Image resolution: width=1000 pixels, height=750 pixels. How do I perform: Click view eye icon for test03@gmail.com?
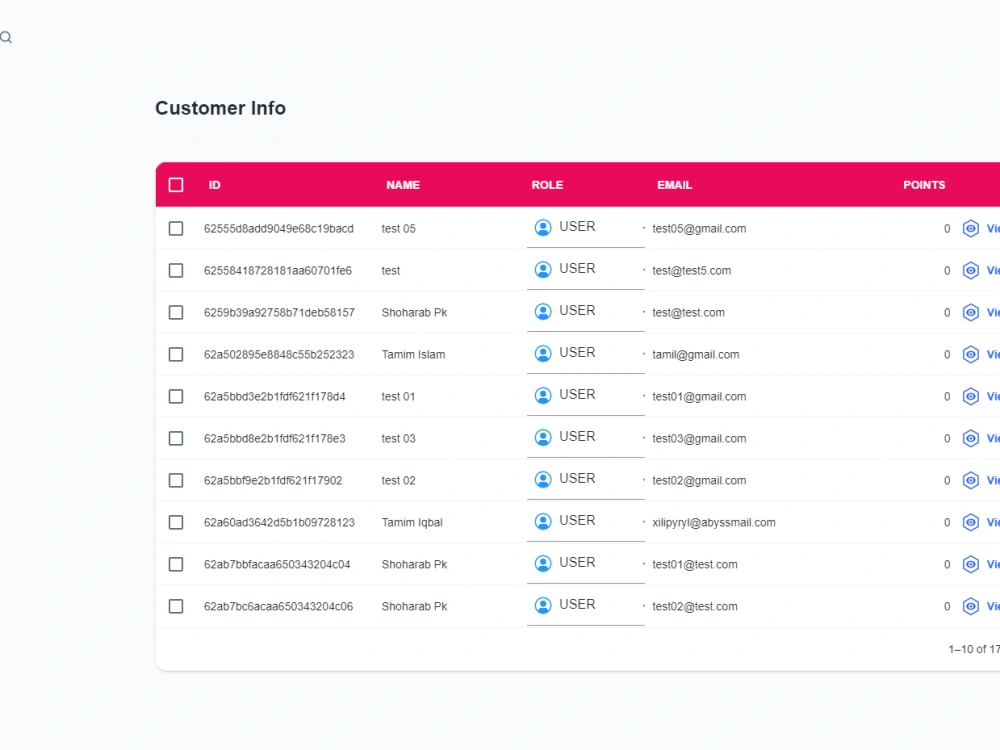tap(971, 438)
